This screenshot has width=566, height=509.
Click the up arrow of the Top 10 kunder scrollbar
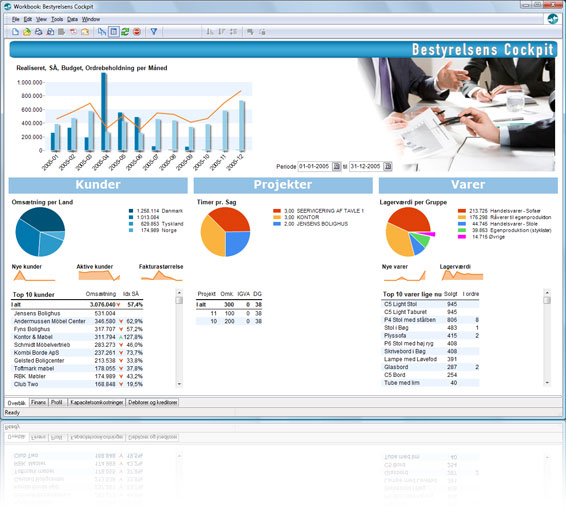[x=179, y=292]
